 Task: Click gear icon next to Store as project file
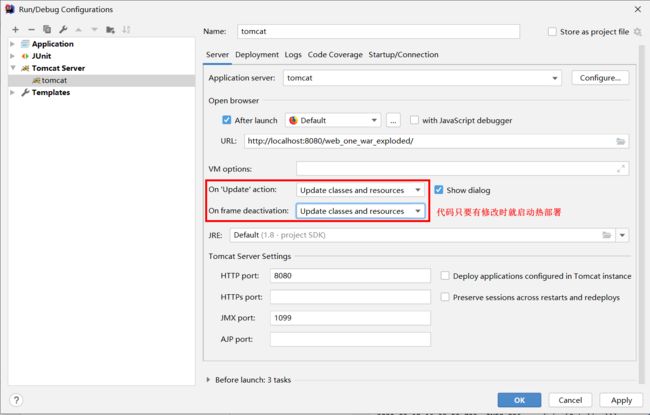click(x=638, y=32)
